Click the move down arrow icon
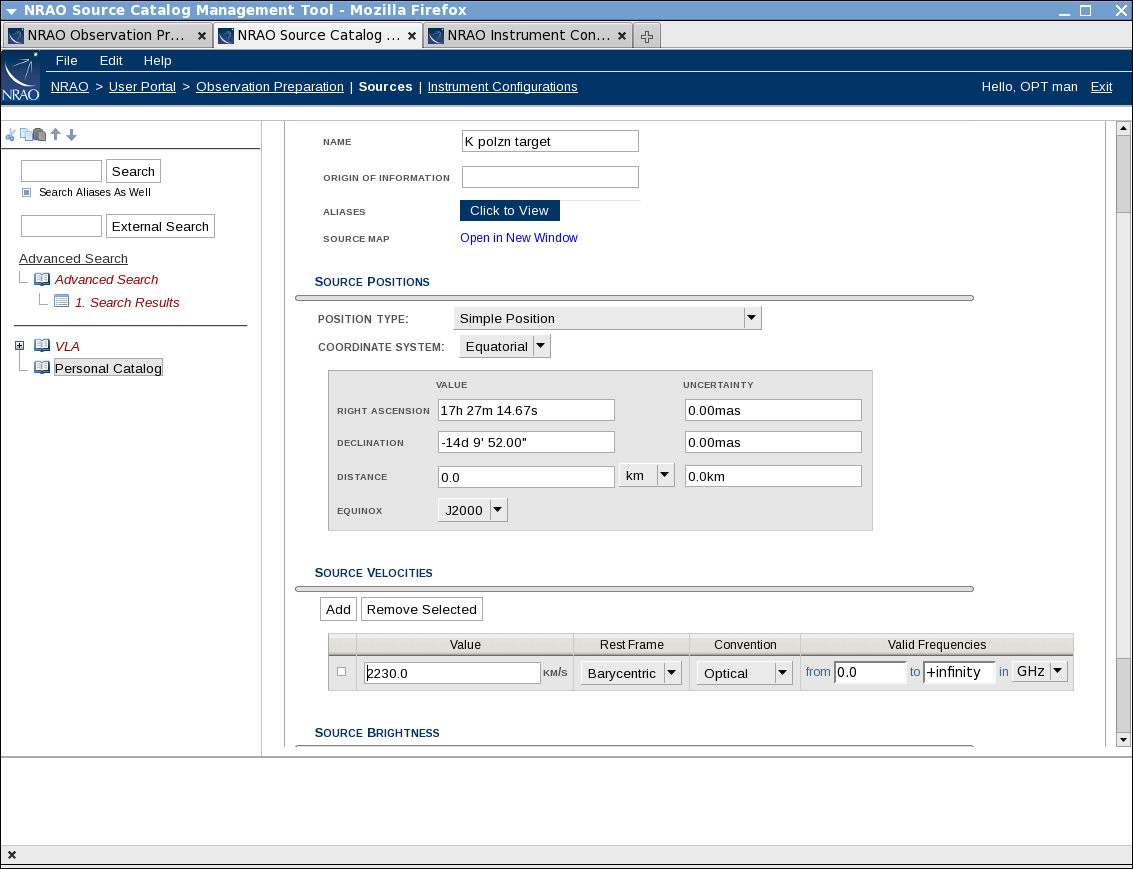Screen dimensions: 1133x869 tap(71, 135)
